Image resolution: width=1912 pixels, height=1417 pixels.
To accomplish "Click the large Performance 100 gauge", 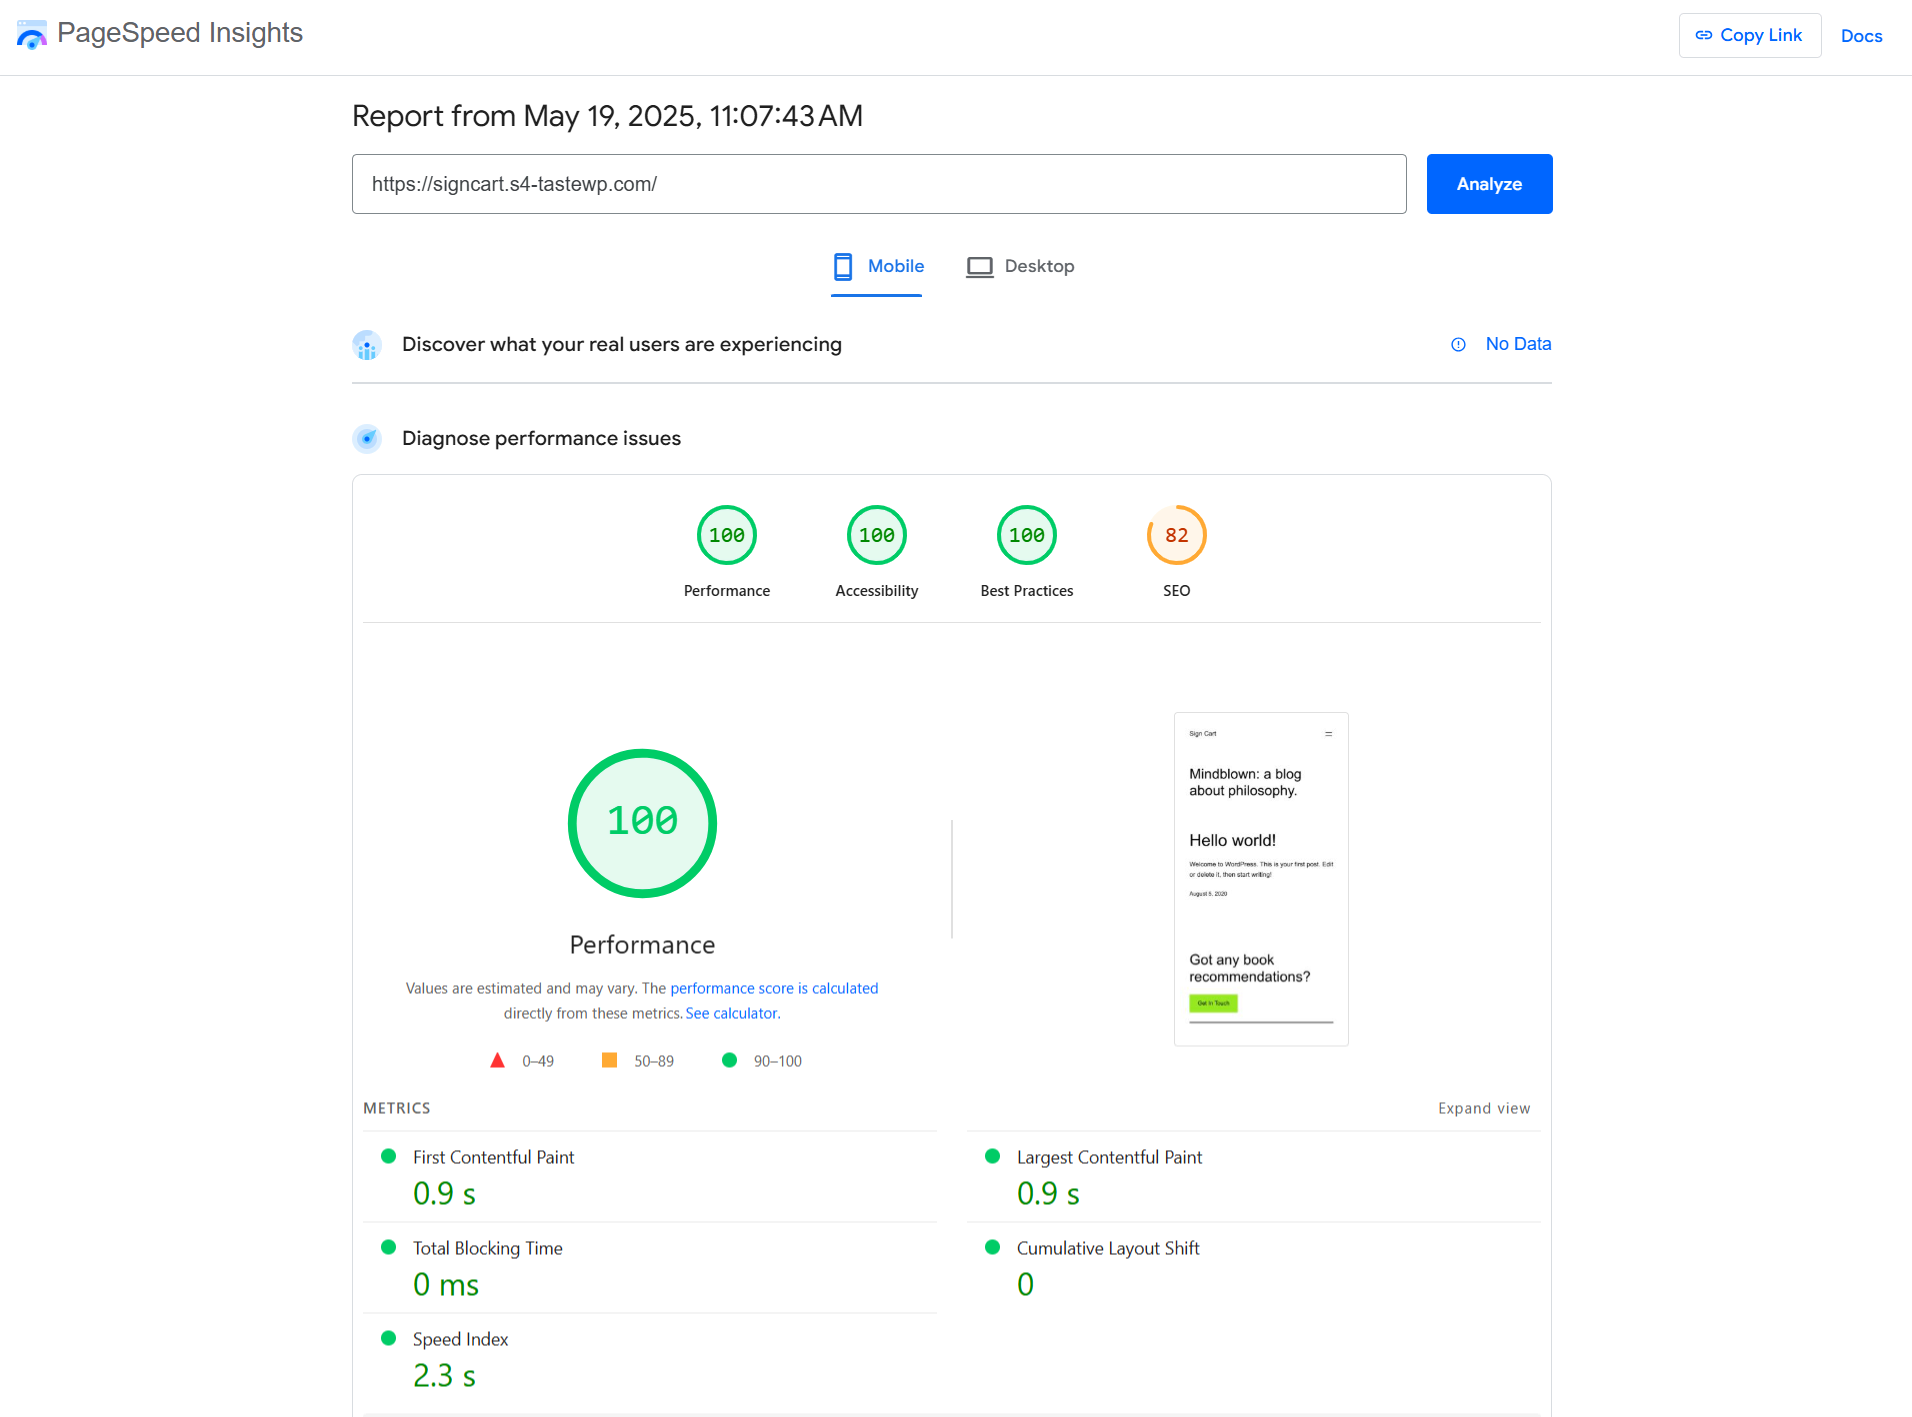I will 642,823.
